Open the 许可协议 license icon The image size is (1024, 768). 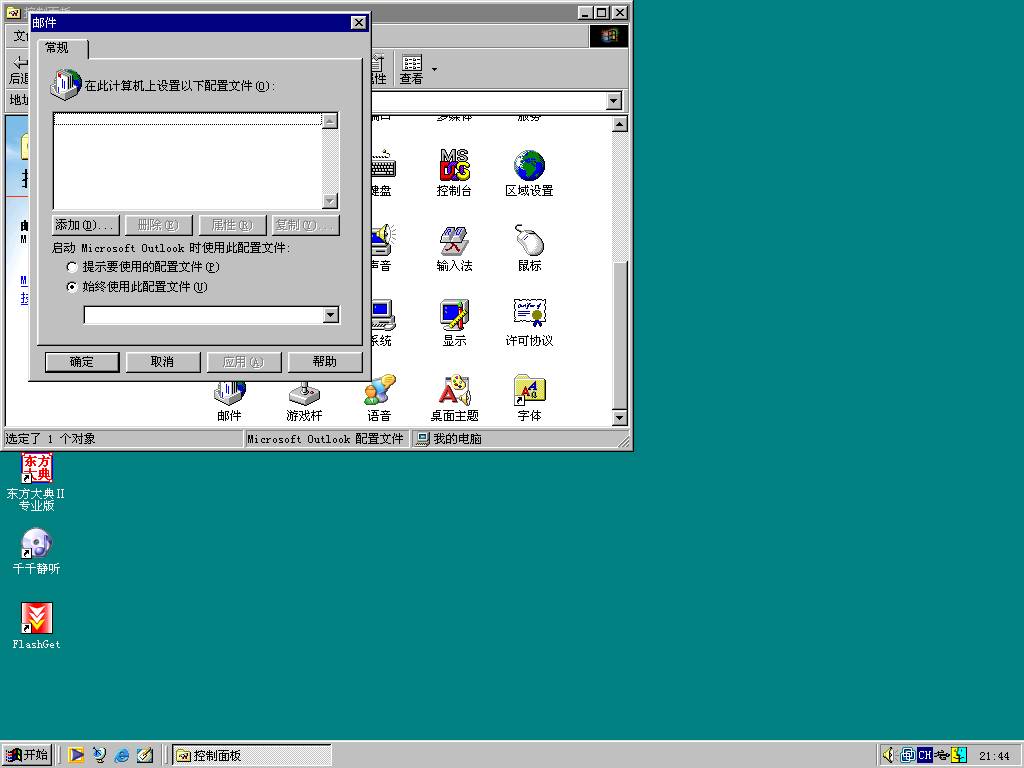point(529,316)
